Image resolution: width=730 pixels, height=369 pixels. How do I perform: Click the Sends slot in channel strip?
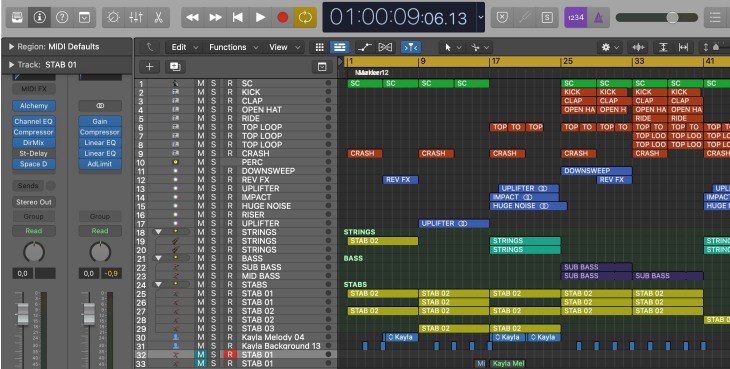click(28, 186)
